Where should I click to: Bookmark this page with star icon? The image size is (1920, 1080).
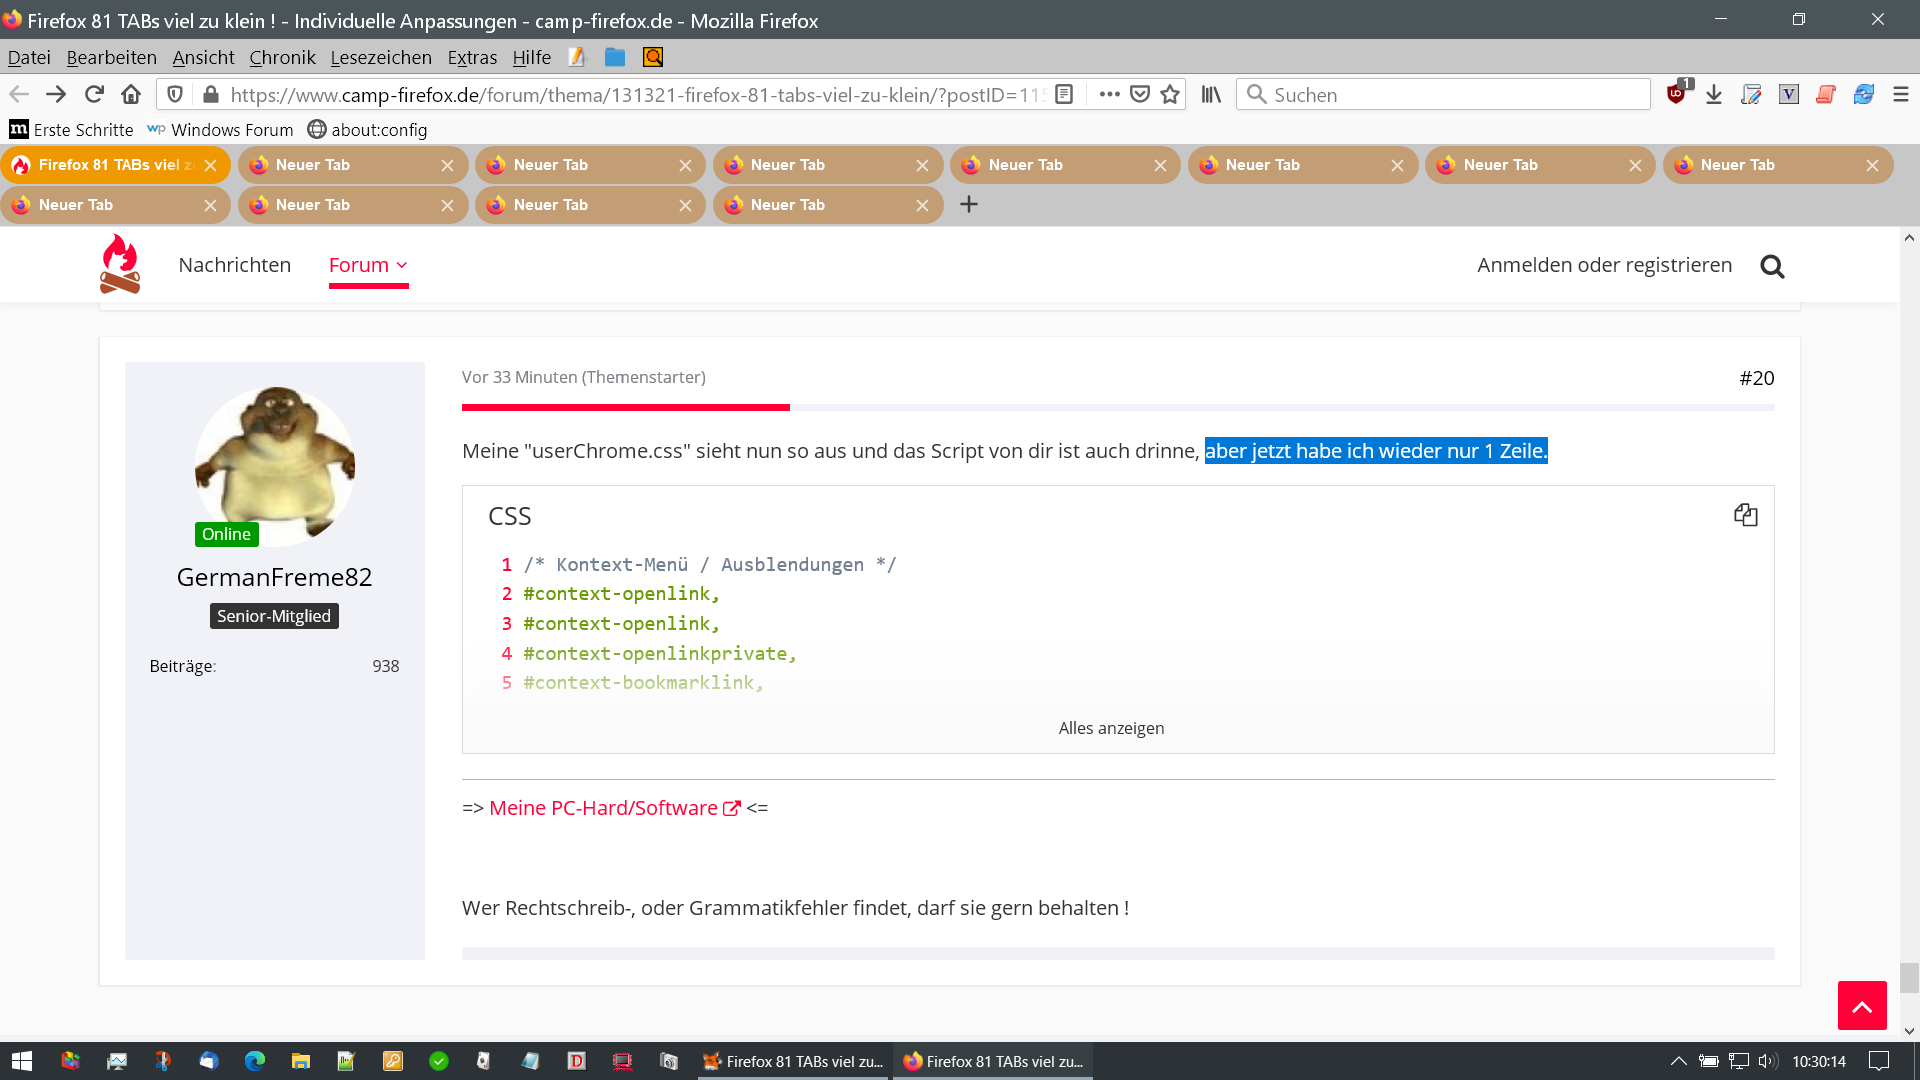[x=1170, y=94]
